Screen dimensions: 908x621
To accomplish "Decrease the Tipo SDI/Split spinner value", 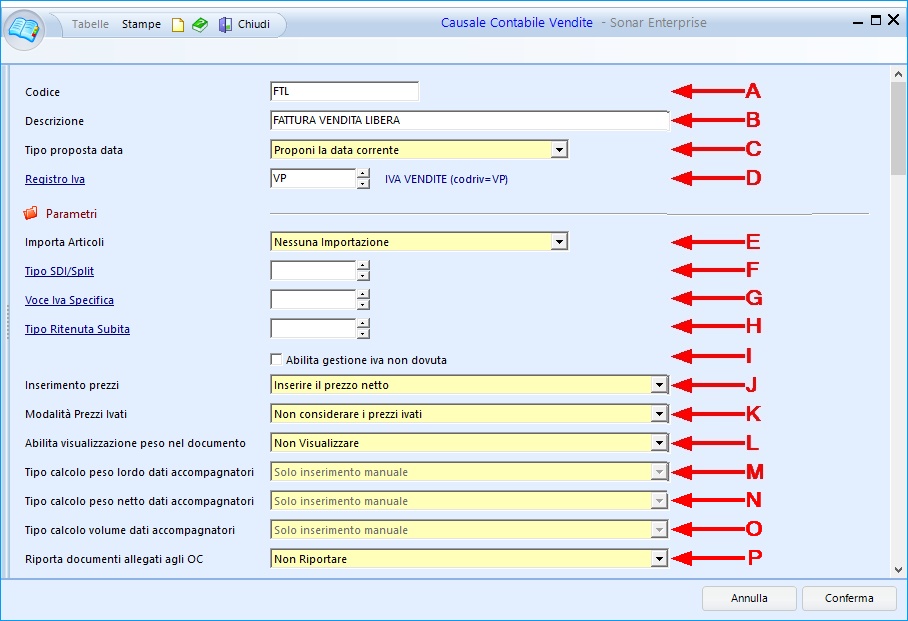I will coord(363,276).
